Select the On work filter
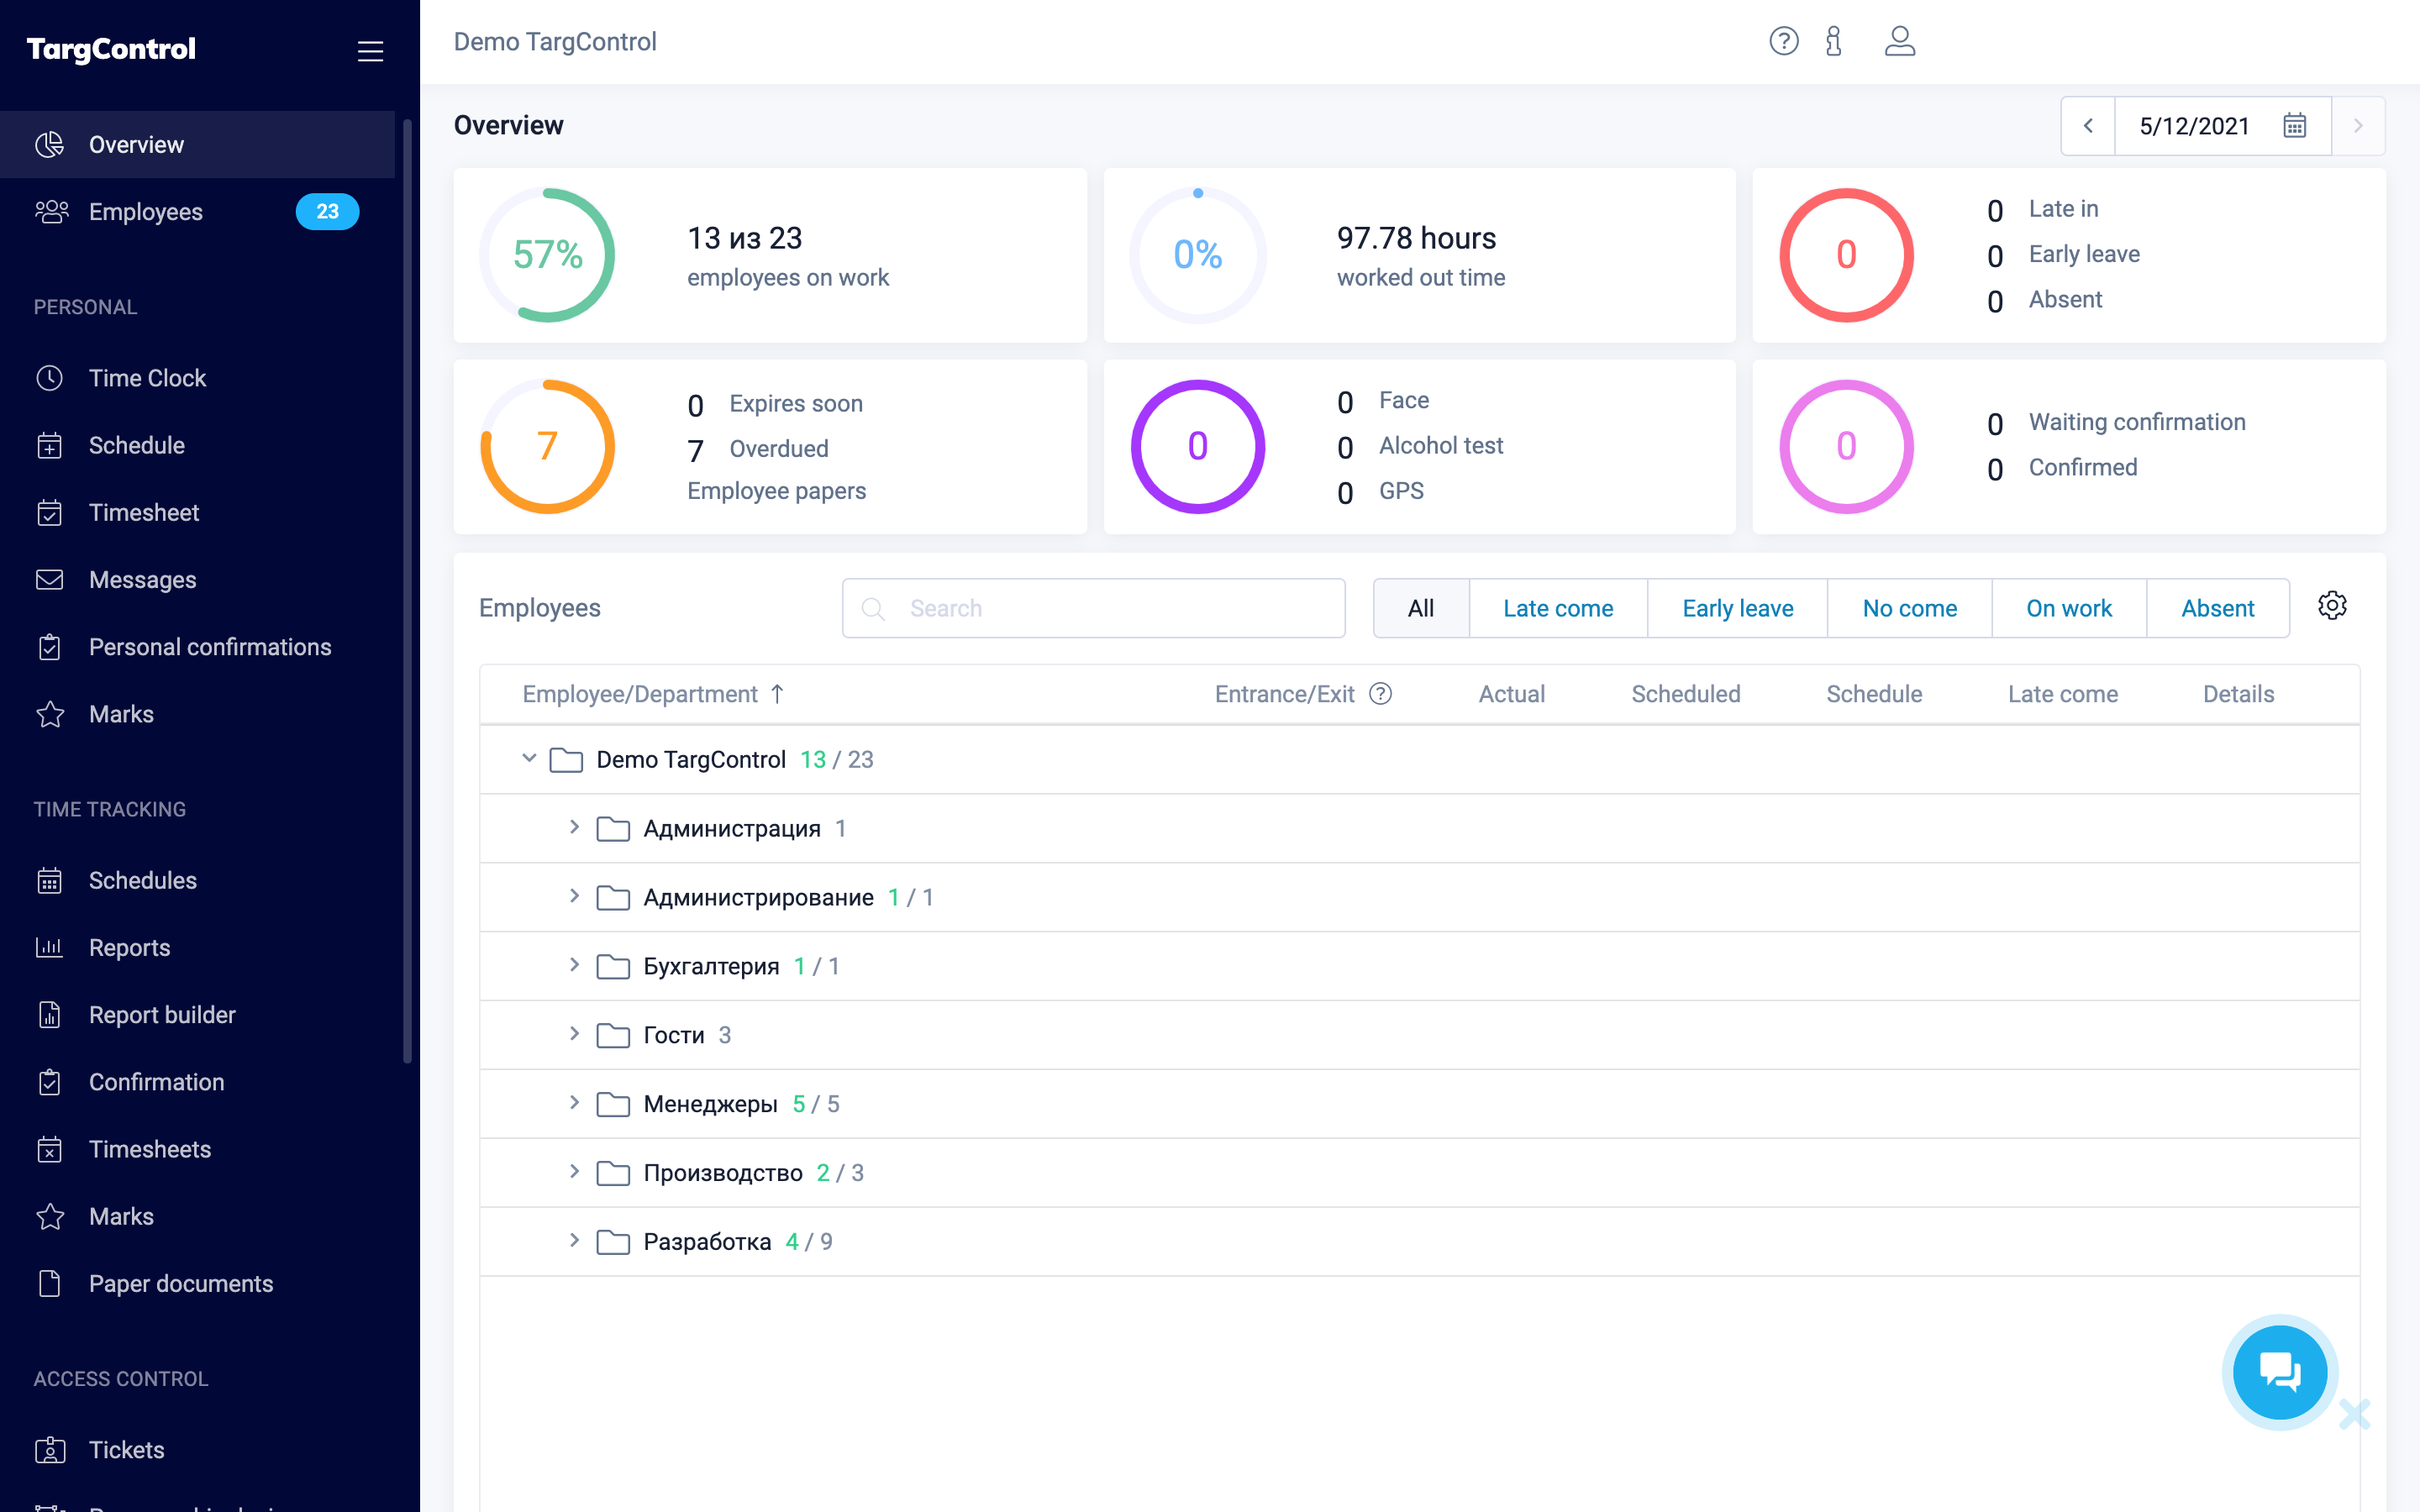 2068,608
